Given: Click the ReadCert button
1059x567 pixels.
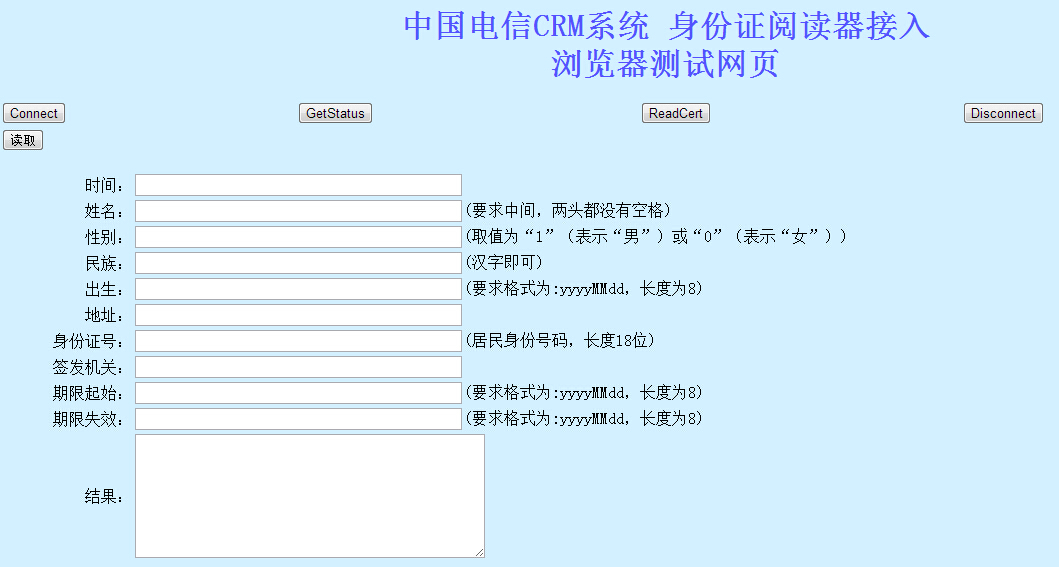Looking at the screenshot, I should point(675,113).
